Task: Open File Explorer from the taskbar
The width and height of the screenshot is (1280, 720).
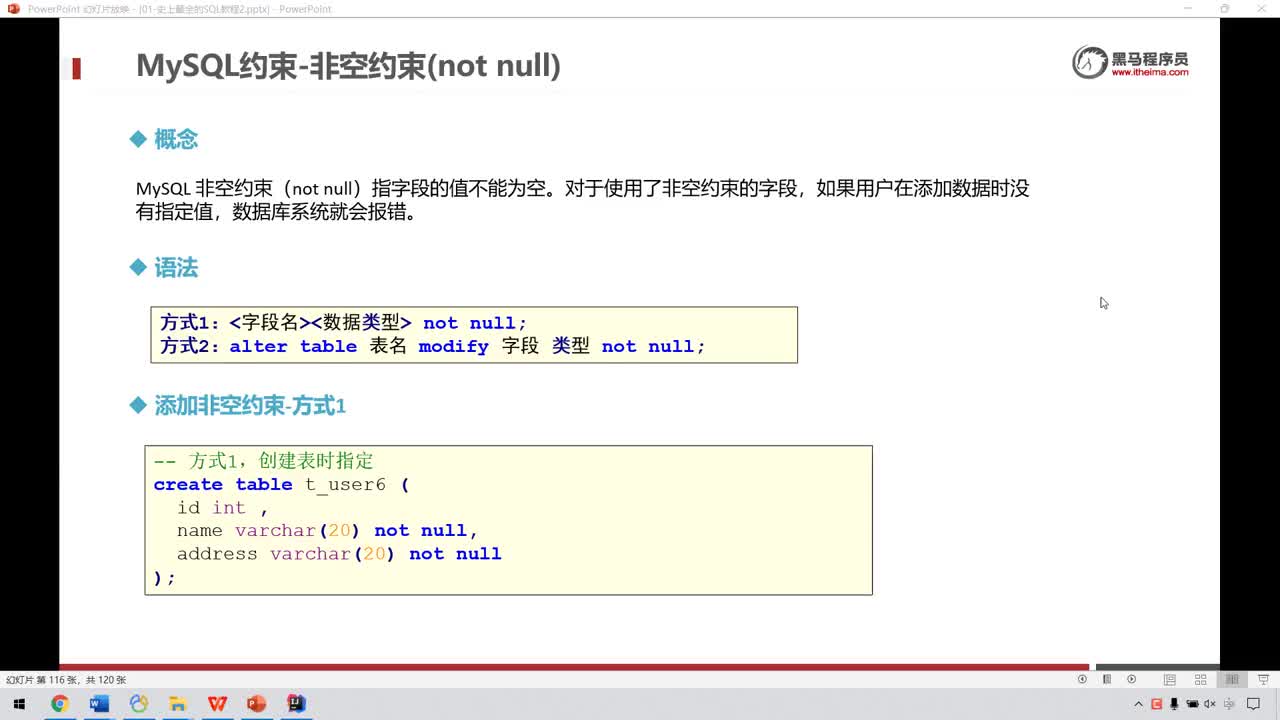Action: point(178,704)
